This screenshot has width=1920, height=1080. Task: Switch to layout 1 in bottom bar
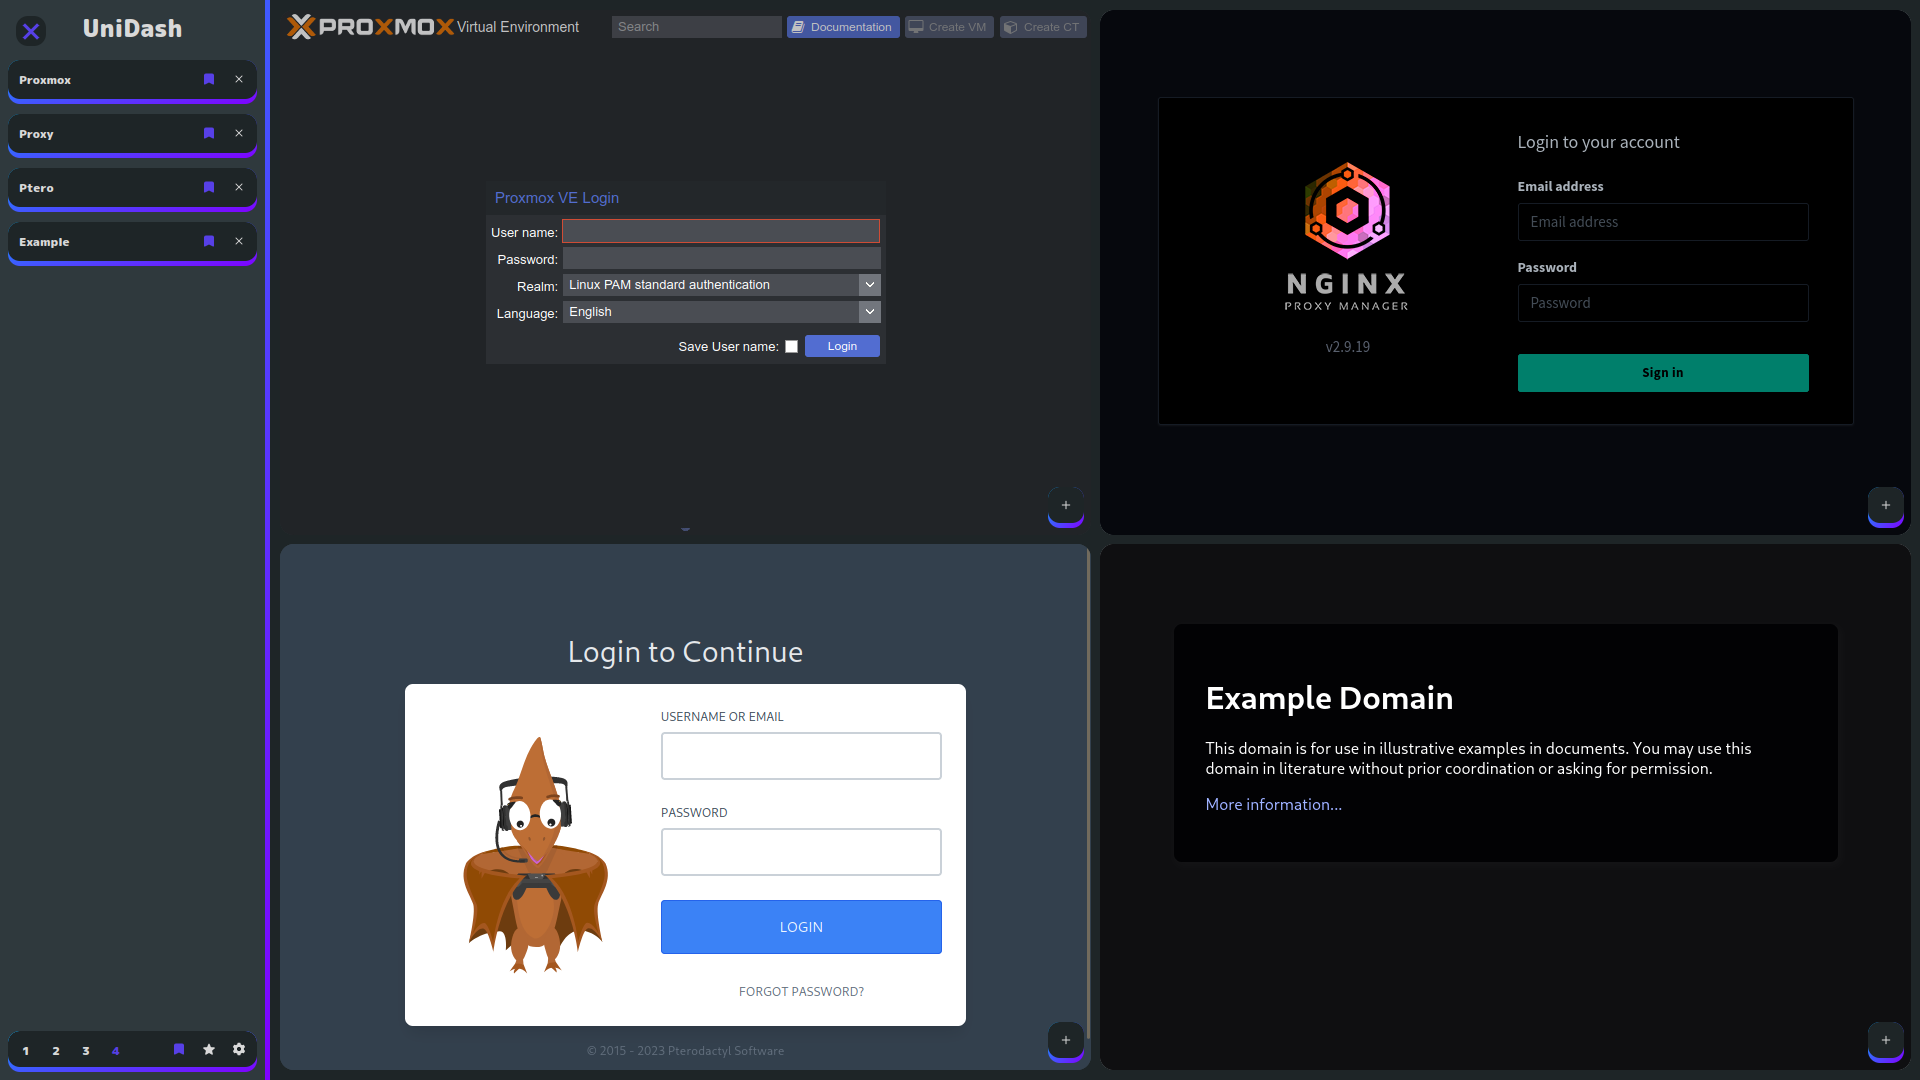point(26,1050)
